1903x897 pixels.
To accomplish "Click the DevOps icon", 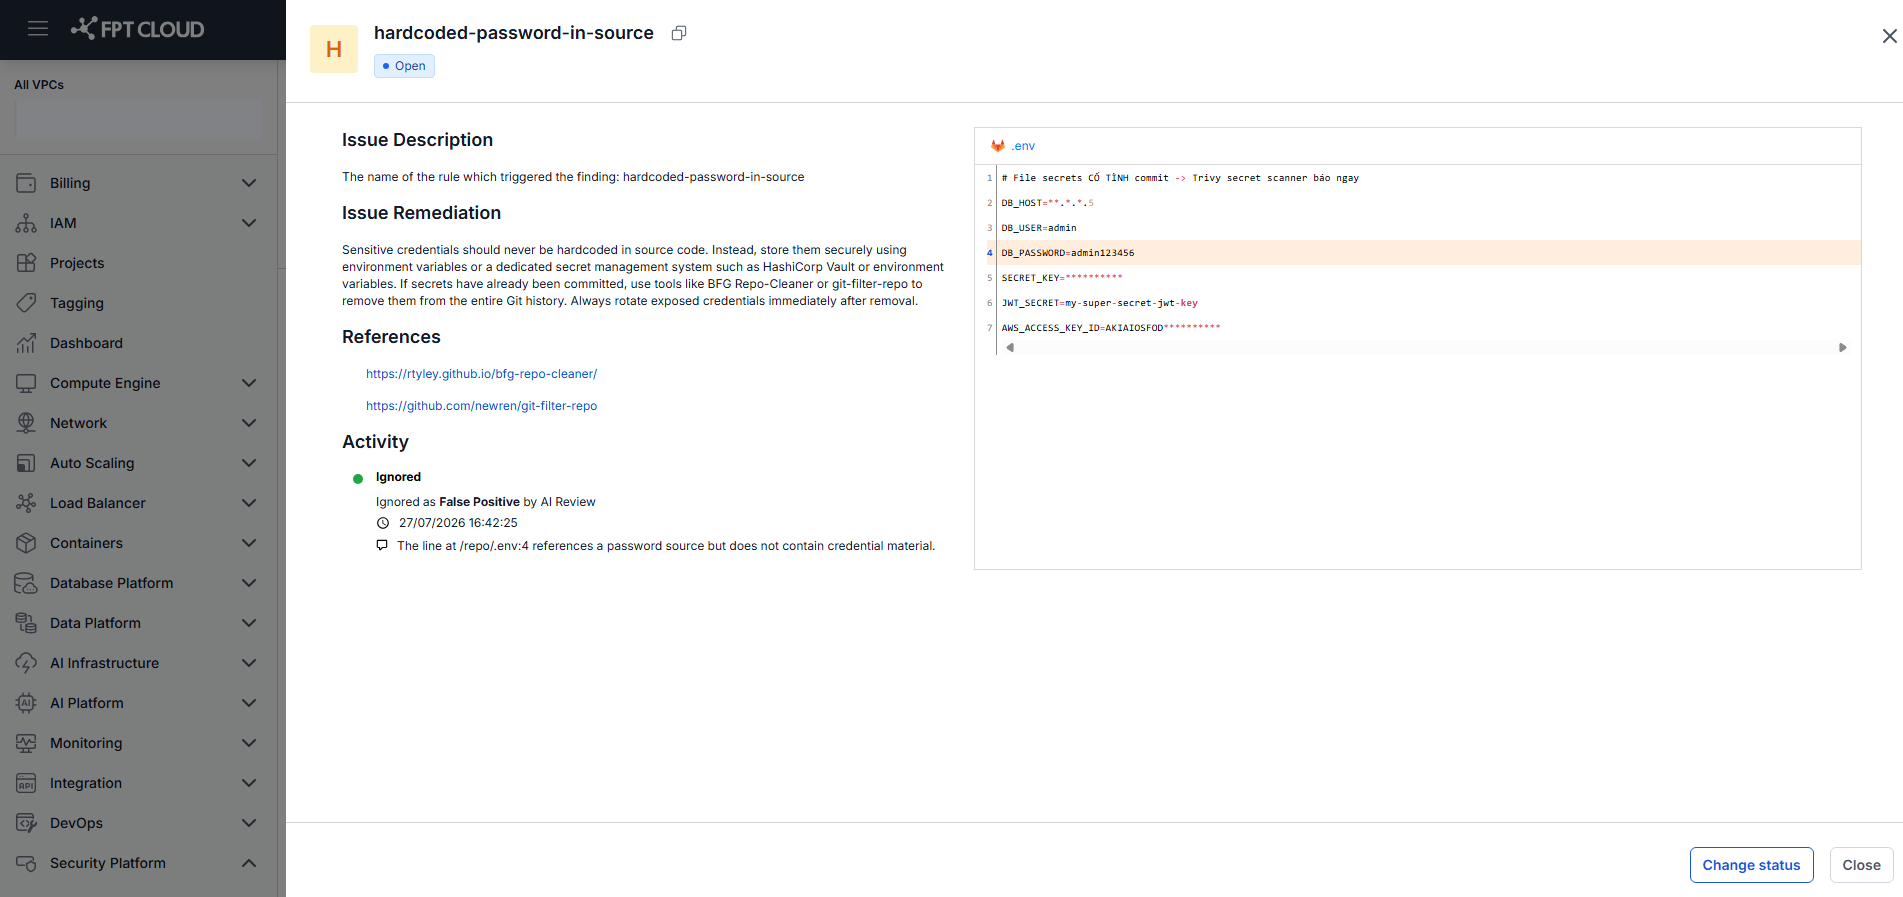I will 26,823.
